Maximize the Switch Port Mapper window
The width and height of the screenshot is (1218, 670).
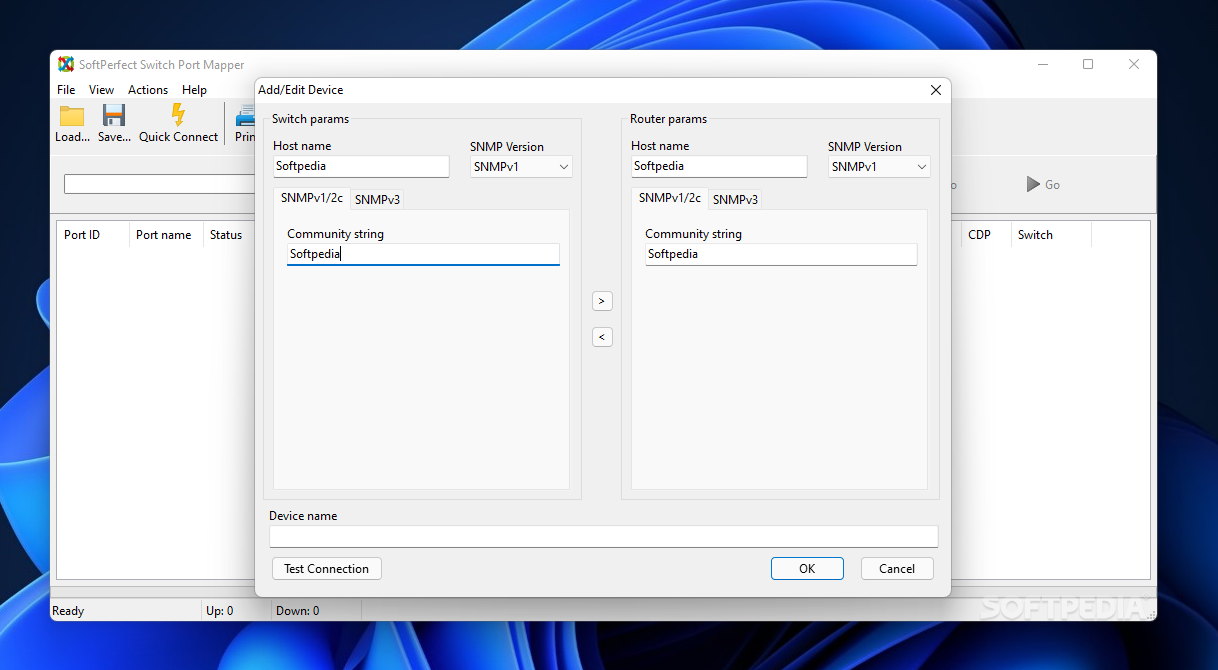1088,64
